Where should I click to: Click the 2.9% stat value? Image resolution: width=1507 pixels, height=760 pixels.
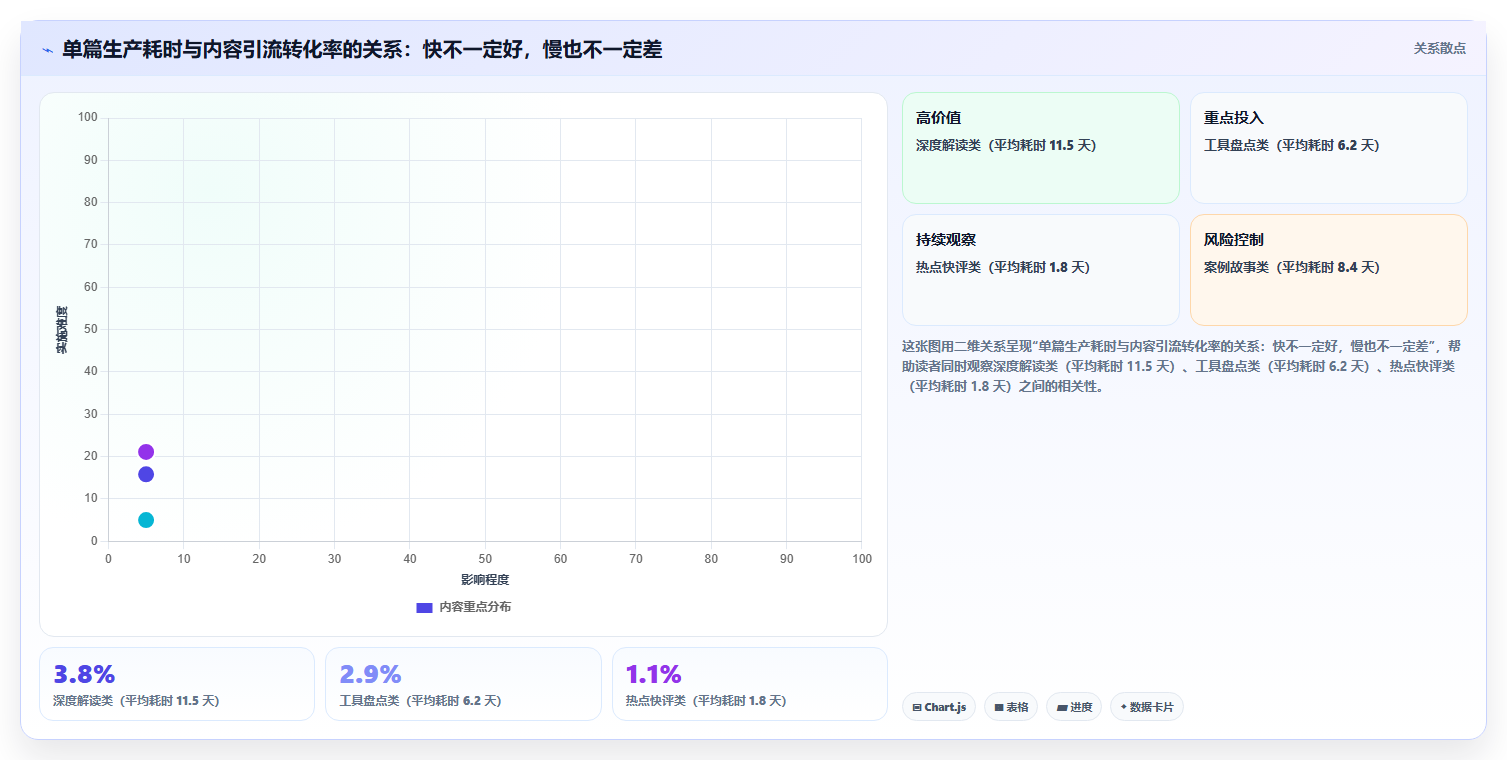[371, 674]
